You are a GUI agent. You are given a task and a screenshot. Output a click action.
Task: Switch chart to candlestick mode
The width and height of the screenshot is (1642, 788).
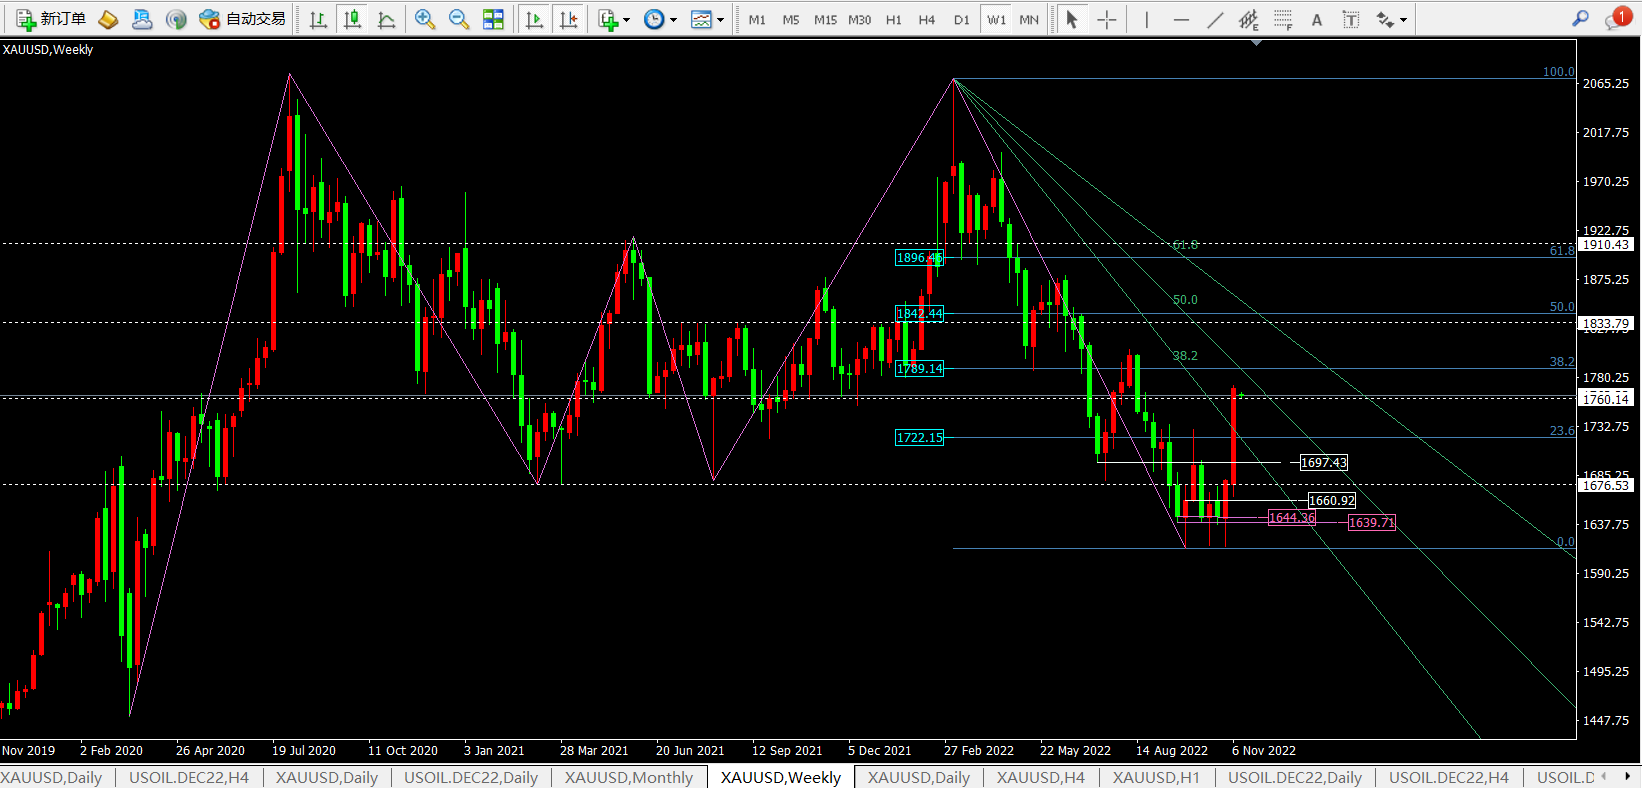(x=352, y=19)
